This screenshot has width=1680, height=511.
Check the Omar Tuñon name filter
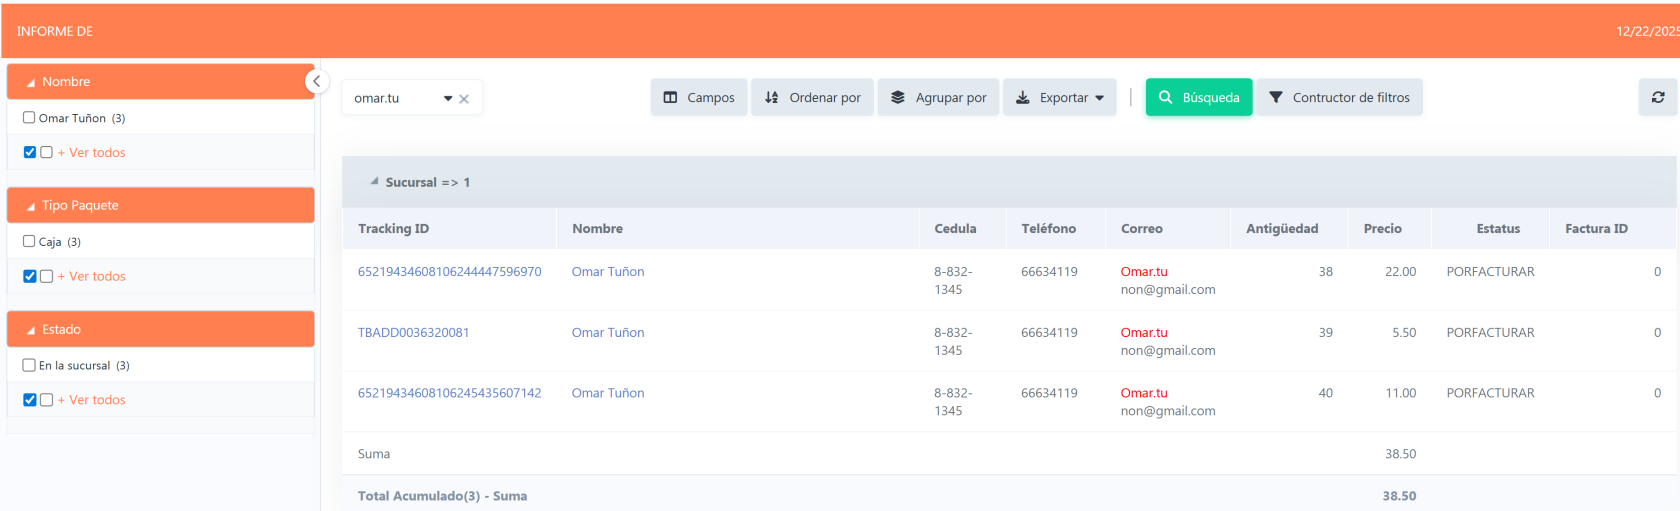click(29, 118)
